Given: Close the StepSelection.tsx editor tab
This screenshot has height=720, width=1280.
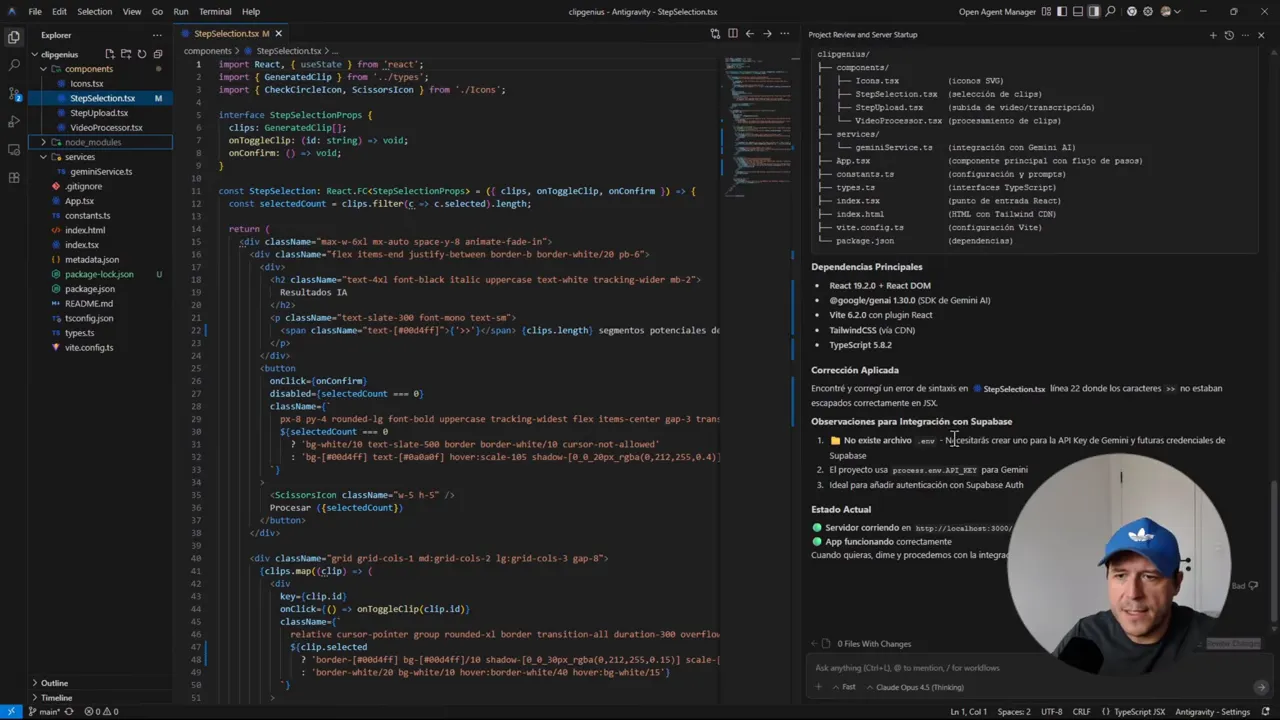Looking at the screenshot, I should point(279,34).
